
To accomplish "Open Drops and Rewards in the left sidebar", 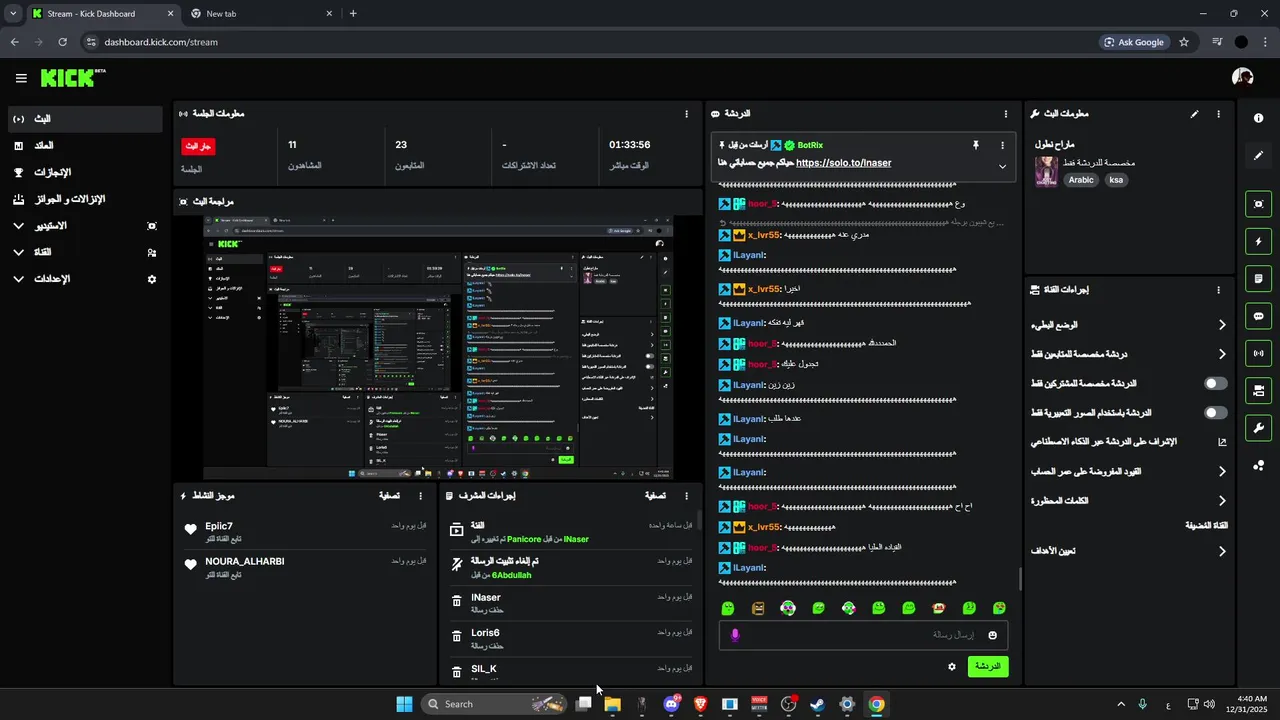I will [x=84, y=199].
